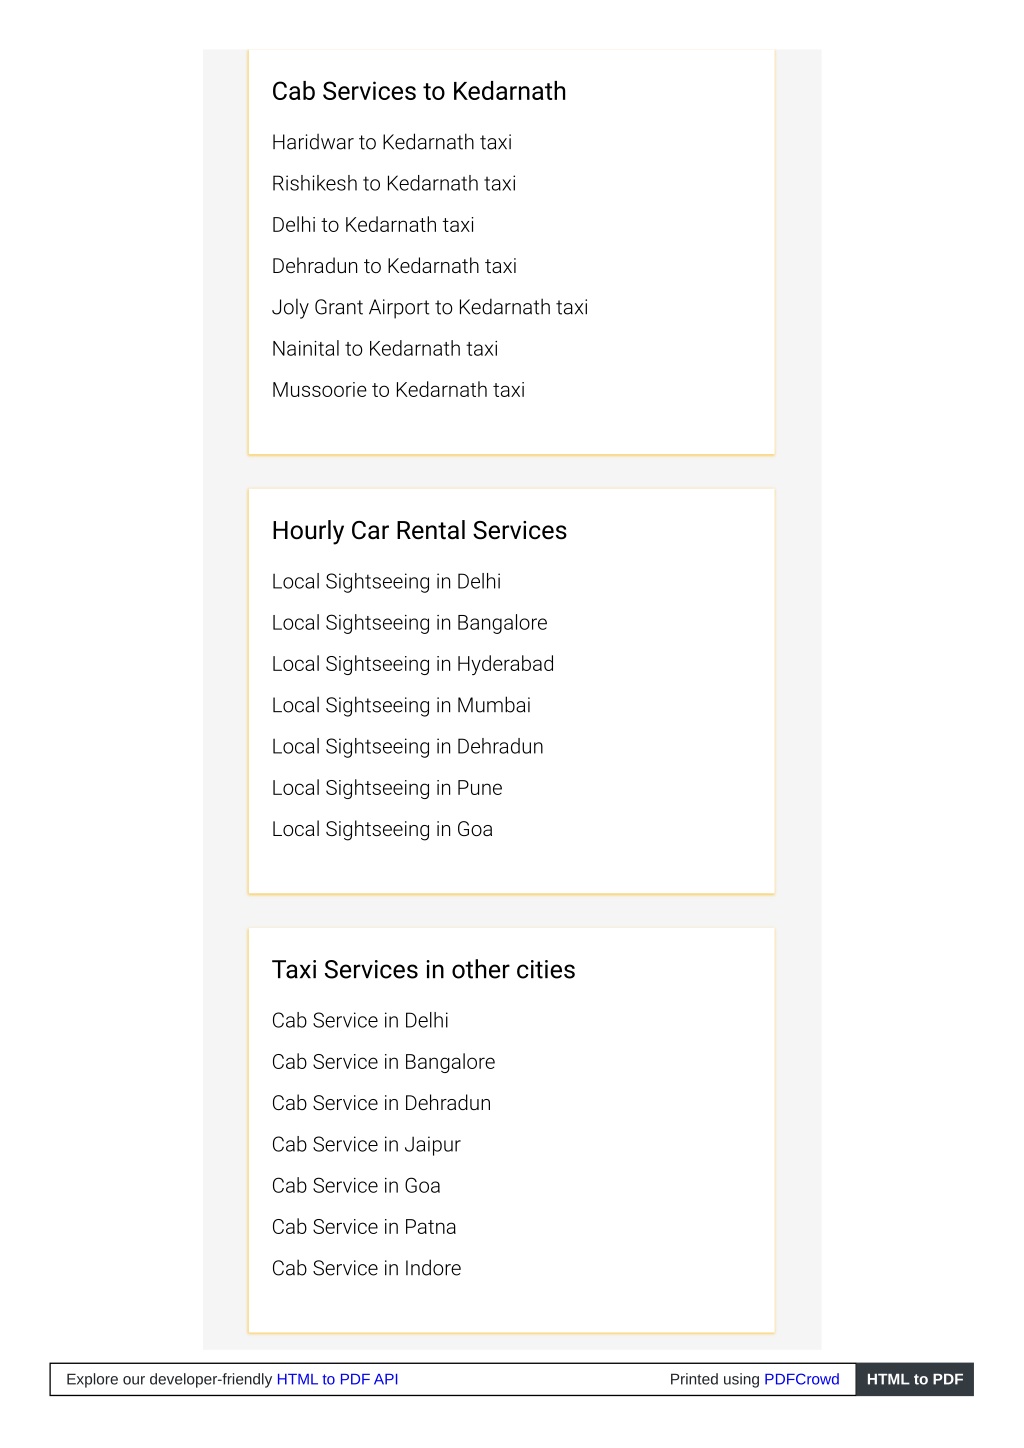Select Cab Service in Jaipur

click(366, 1145)
